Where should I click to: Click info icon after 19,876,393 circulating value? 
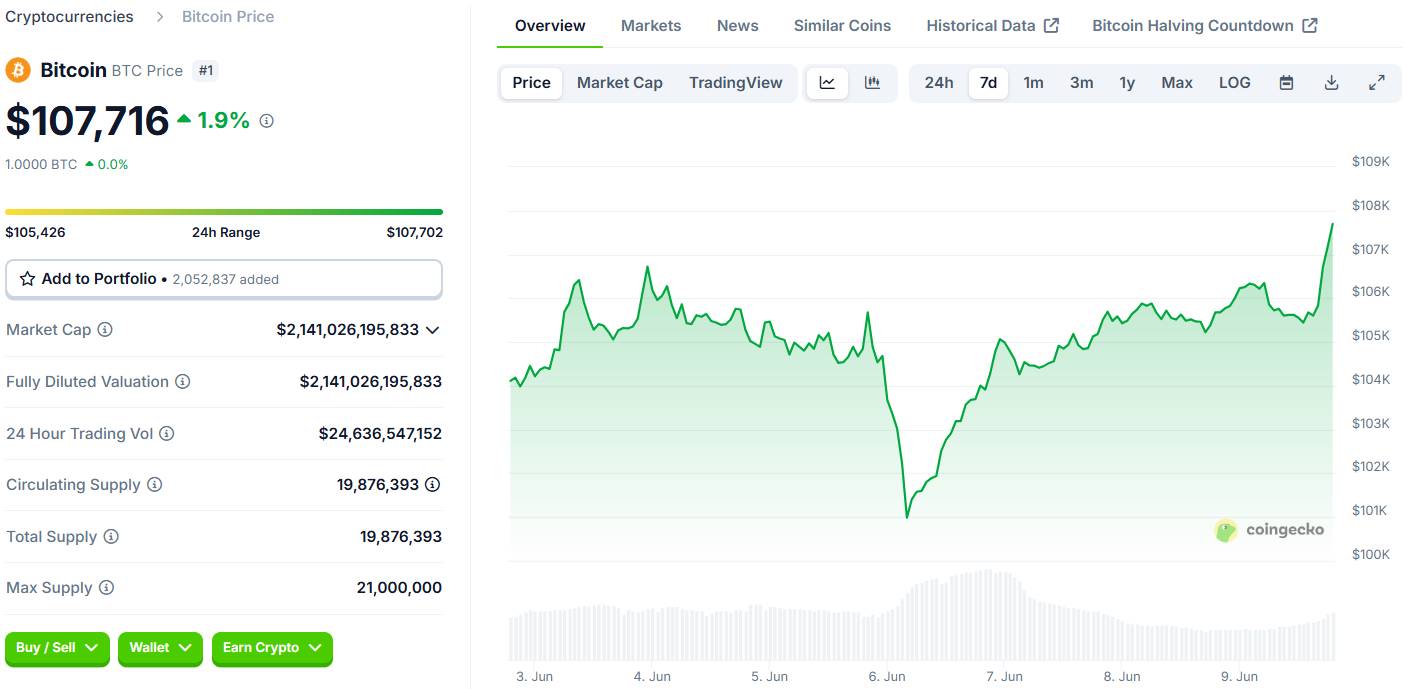(432, 485)
